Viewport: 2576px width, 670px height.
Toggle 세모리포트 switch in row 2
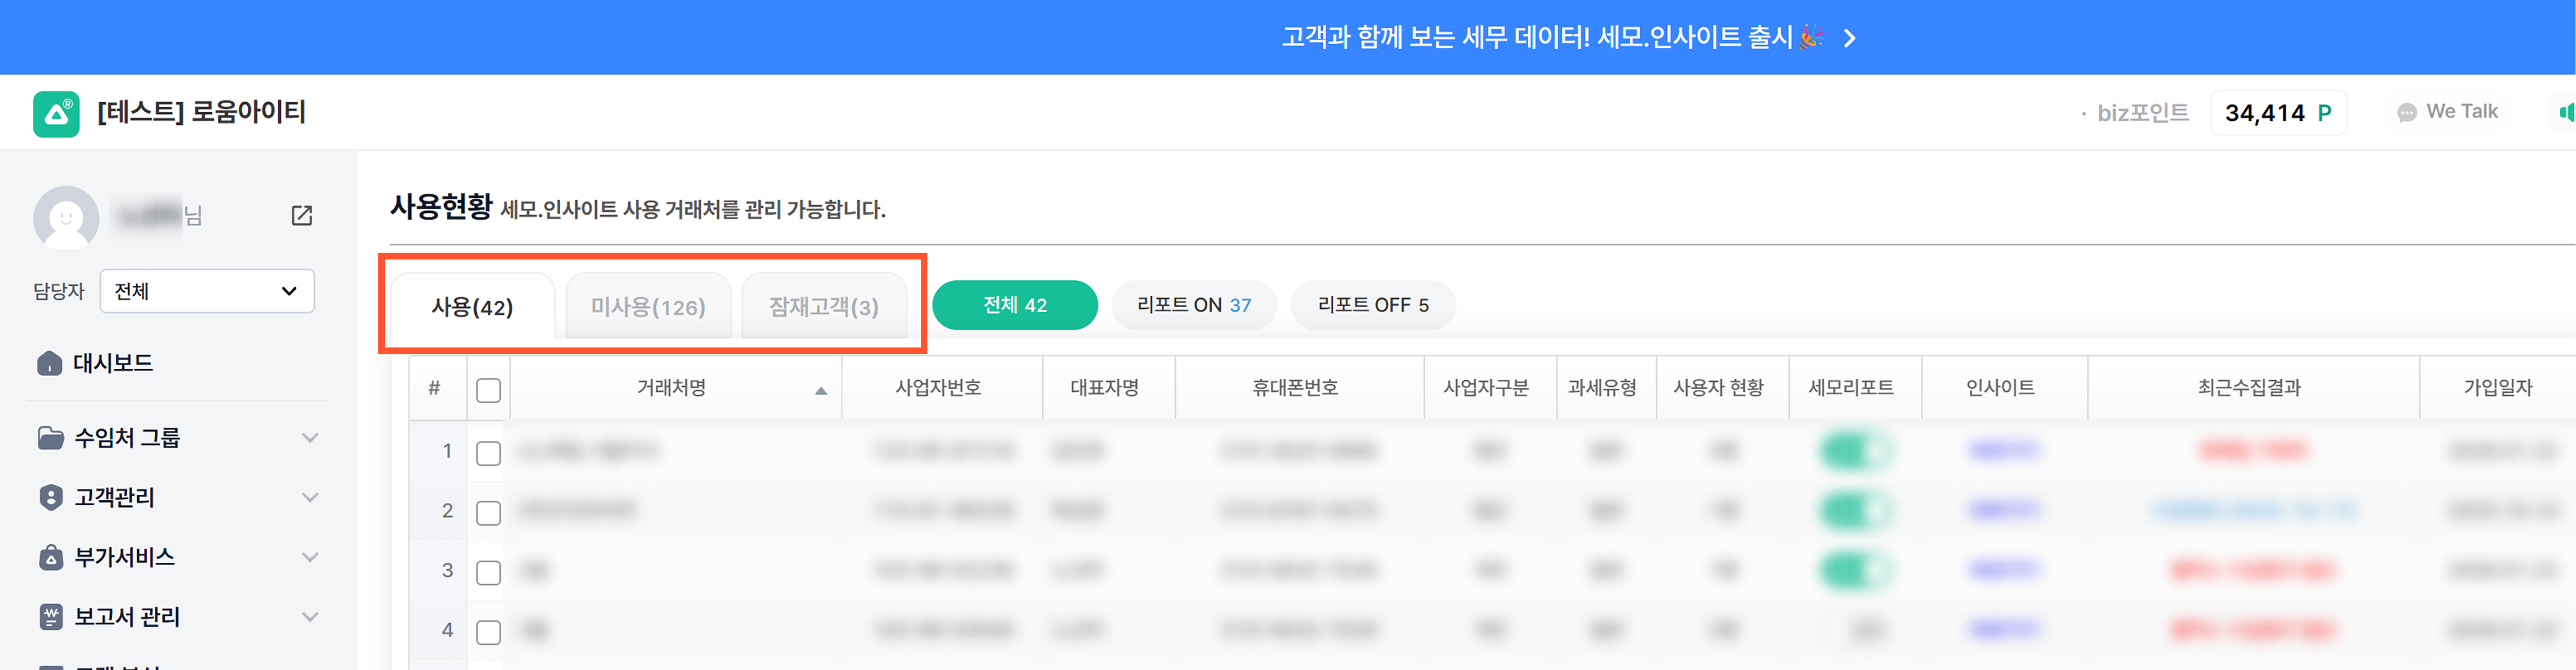(x=1855, y=511)
